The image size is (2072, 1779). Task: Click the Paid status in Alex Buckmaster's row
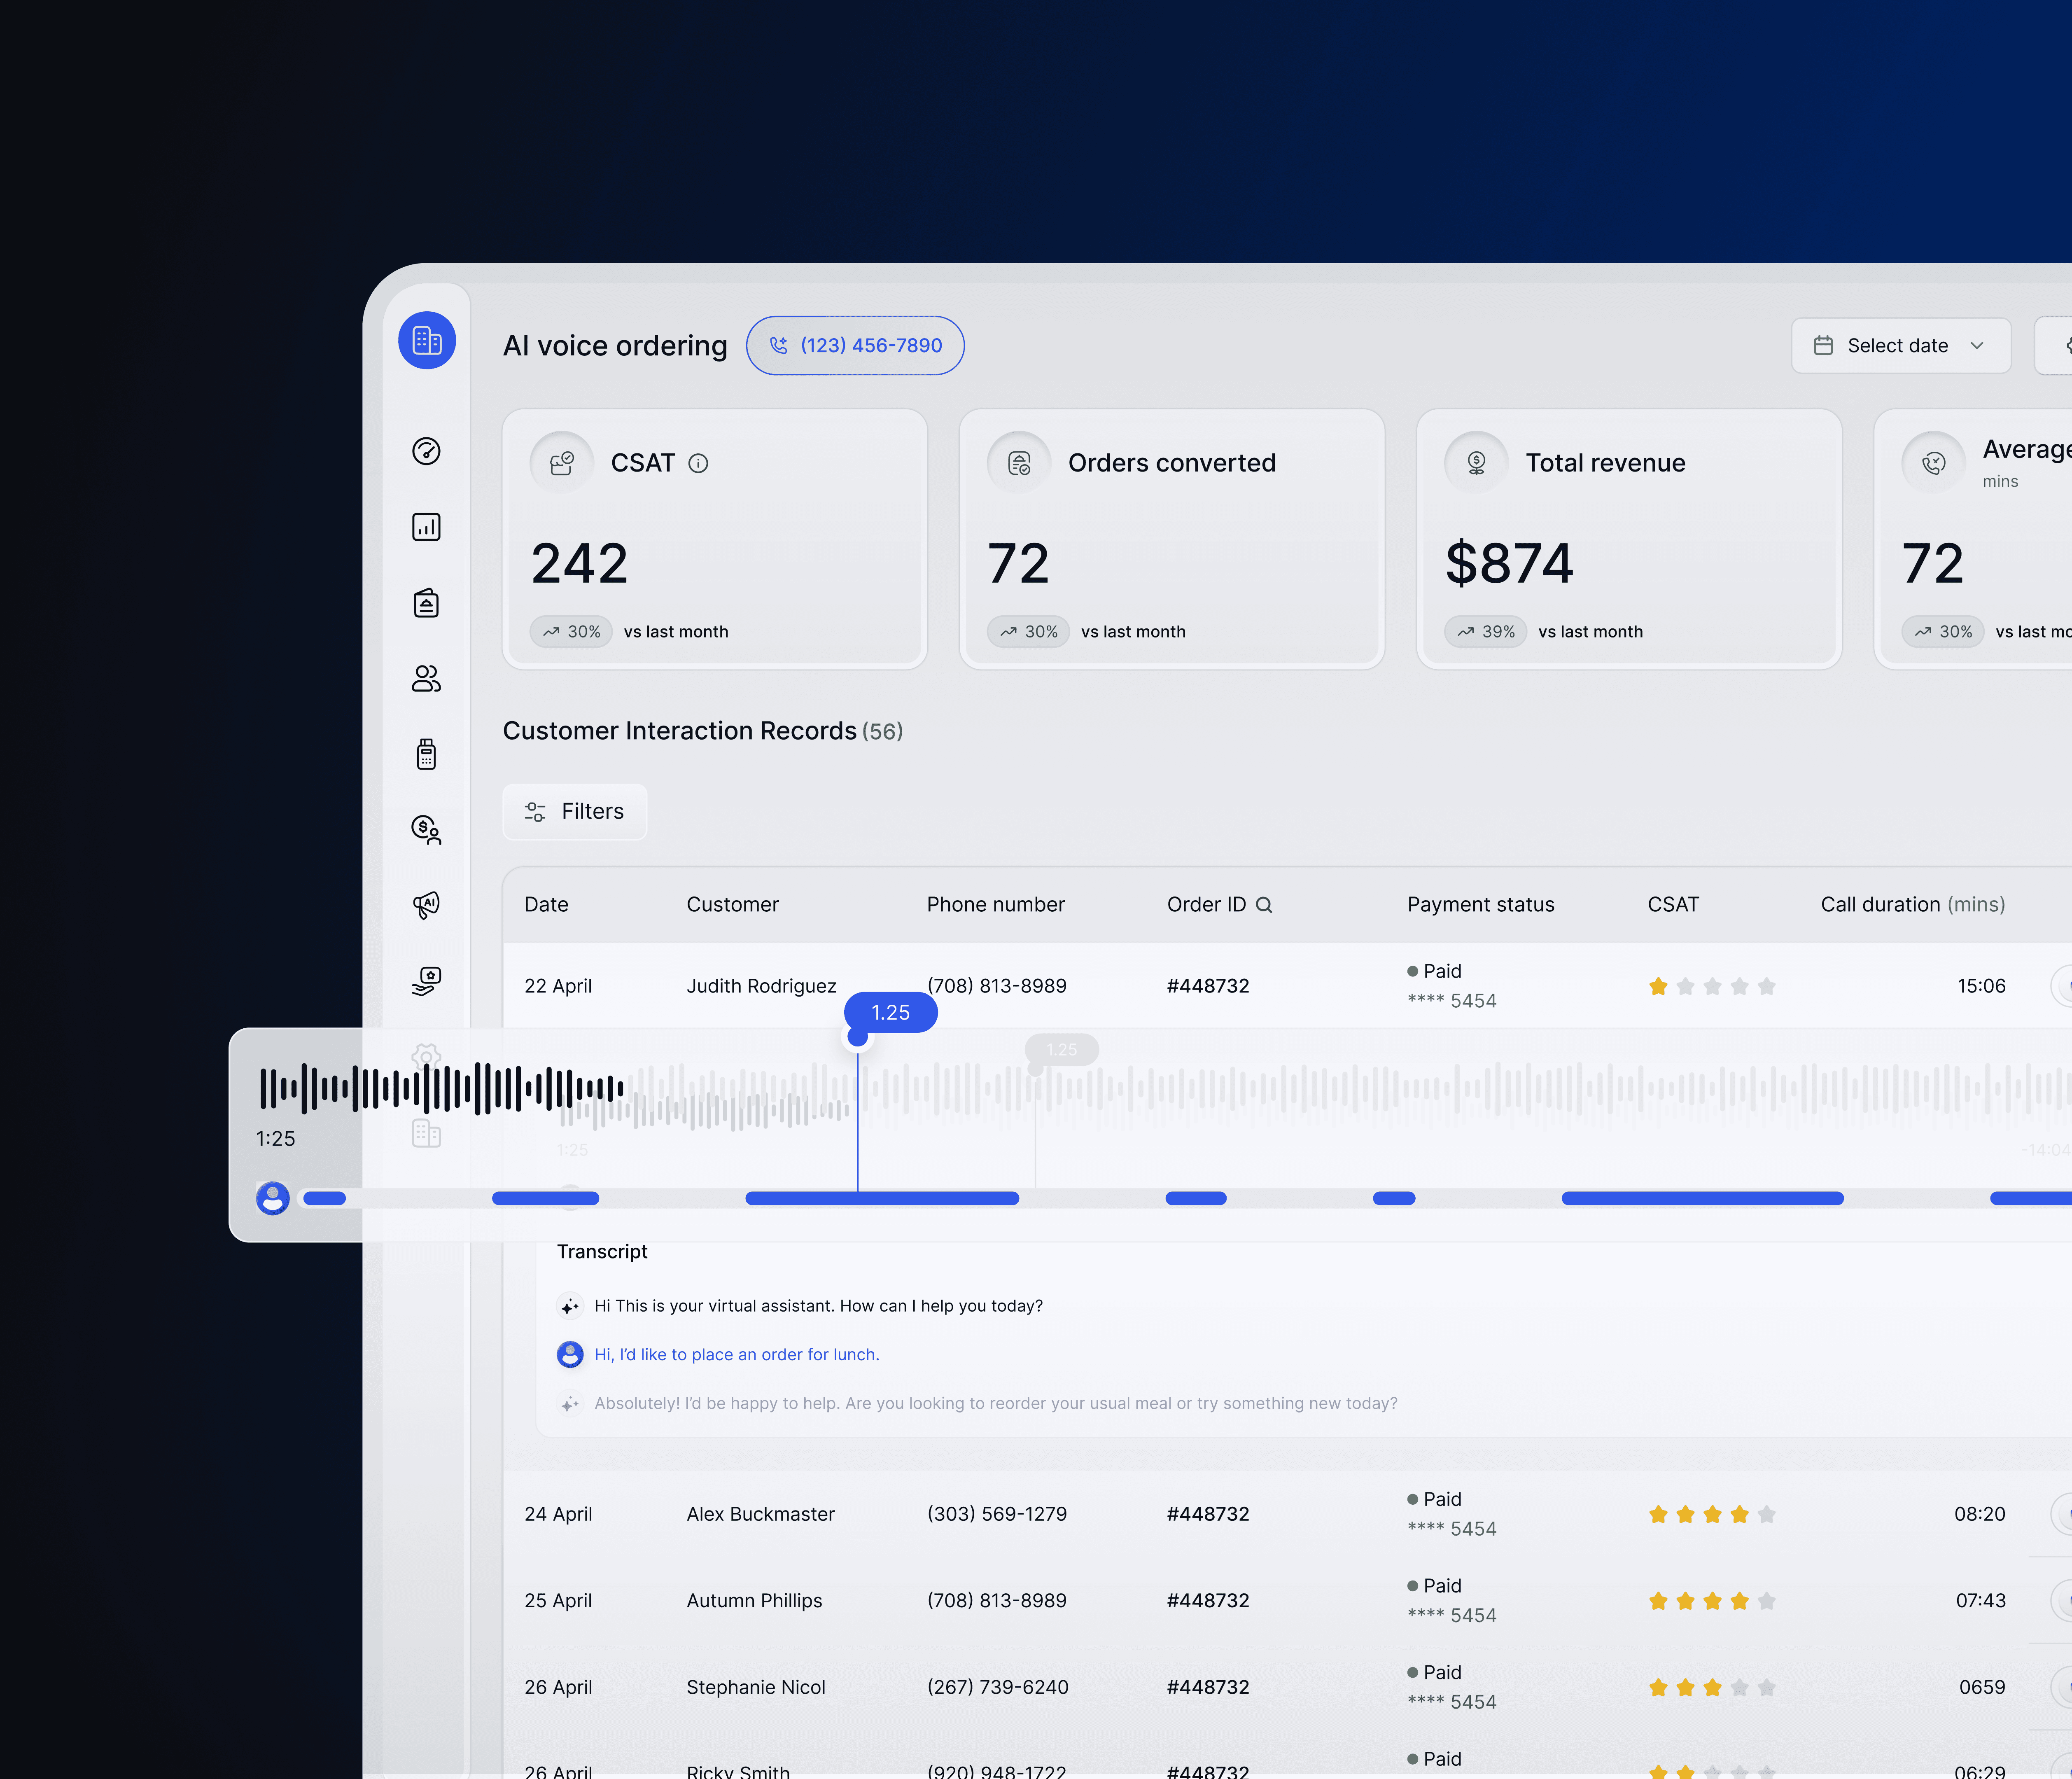tap(1435, 1500)
